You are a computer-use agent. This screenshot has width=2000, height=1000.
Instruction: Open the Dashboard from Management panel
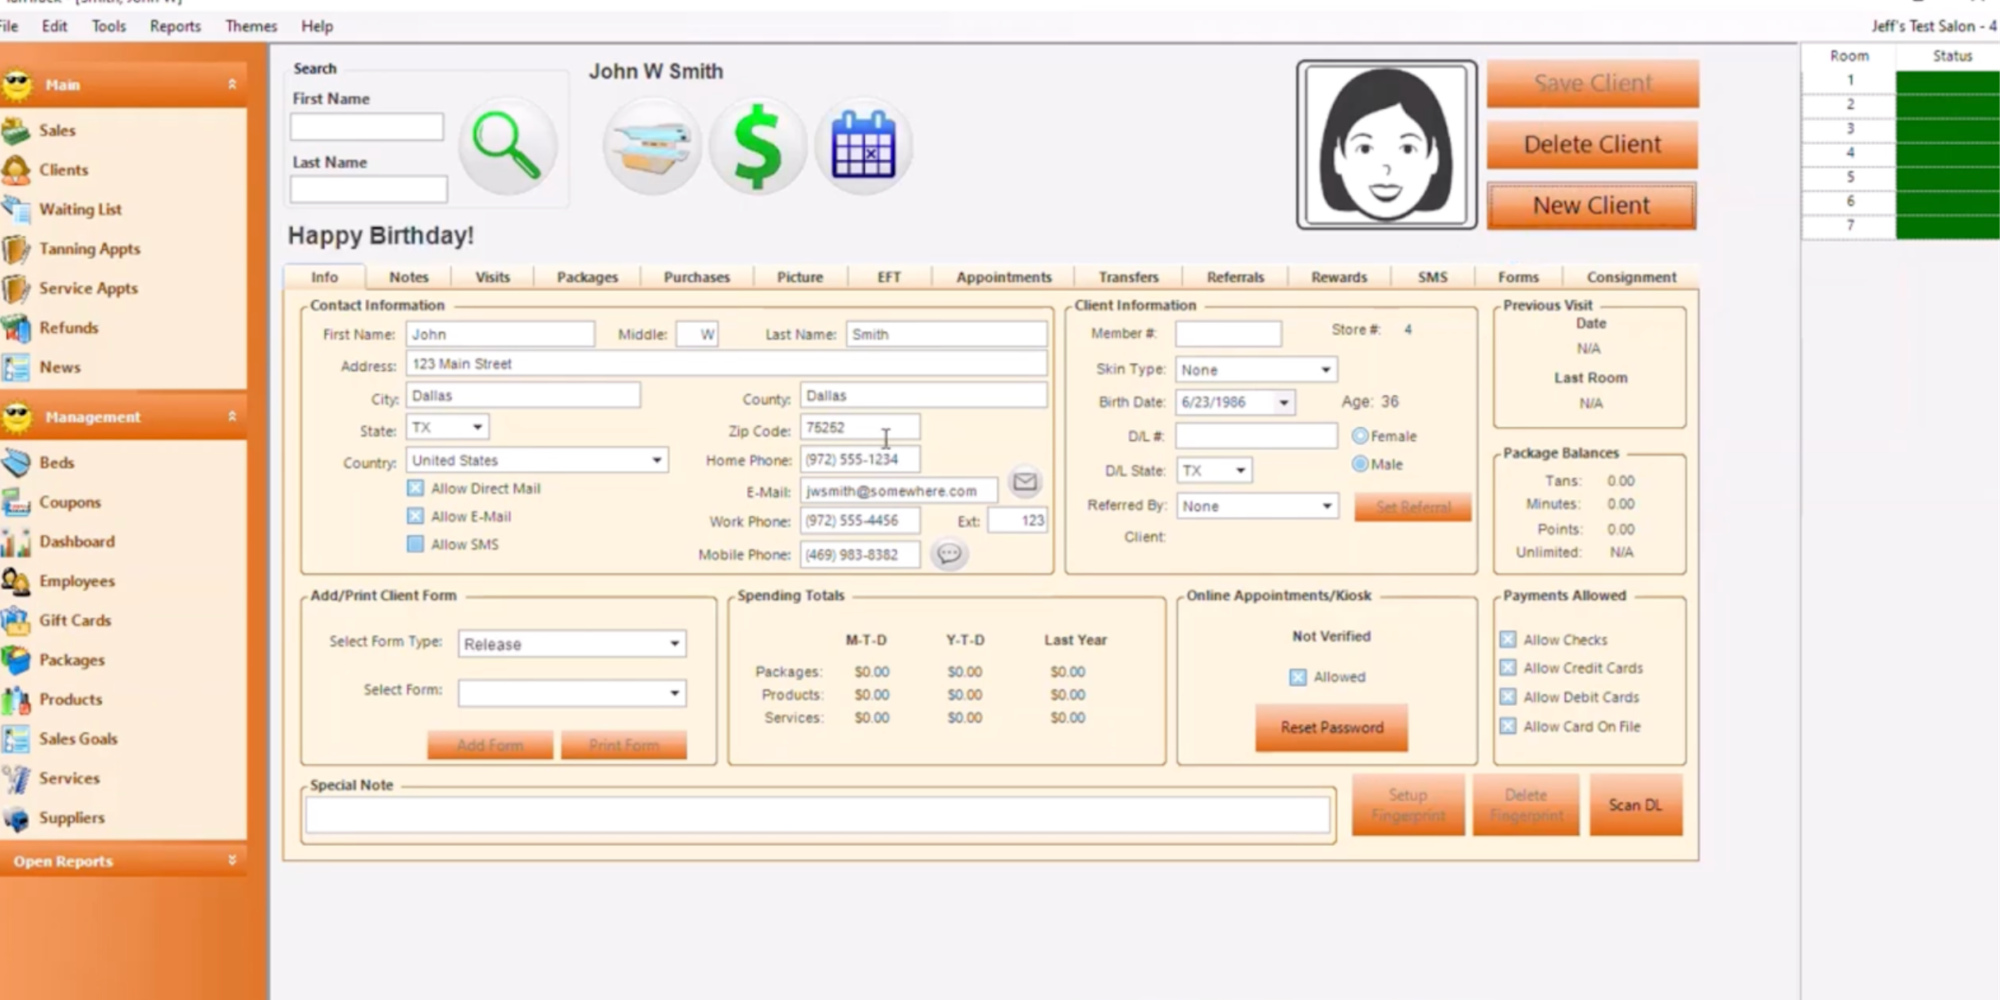(77, 541)
